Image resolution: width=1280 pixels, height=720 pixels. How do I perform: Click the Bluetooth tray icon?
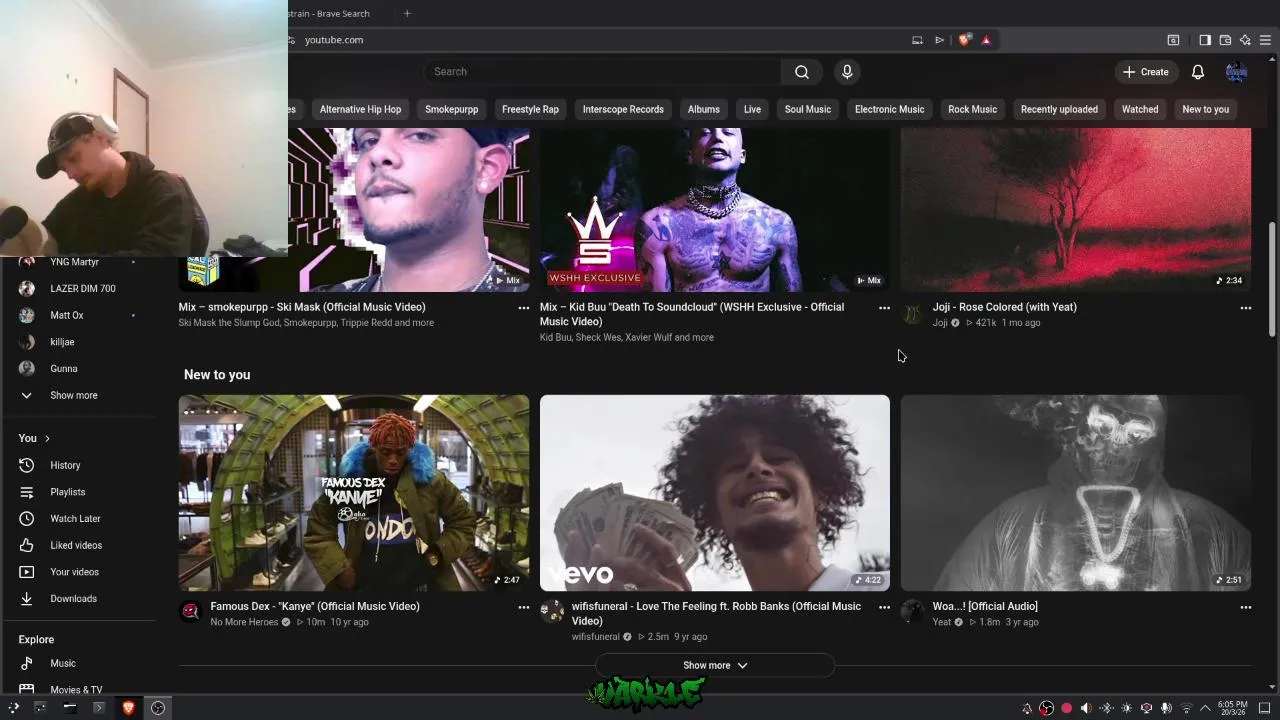[x=1106, y=708]
